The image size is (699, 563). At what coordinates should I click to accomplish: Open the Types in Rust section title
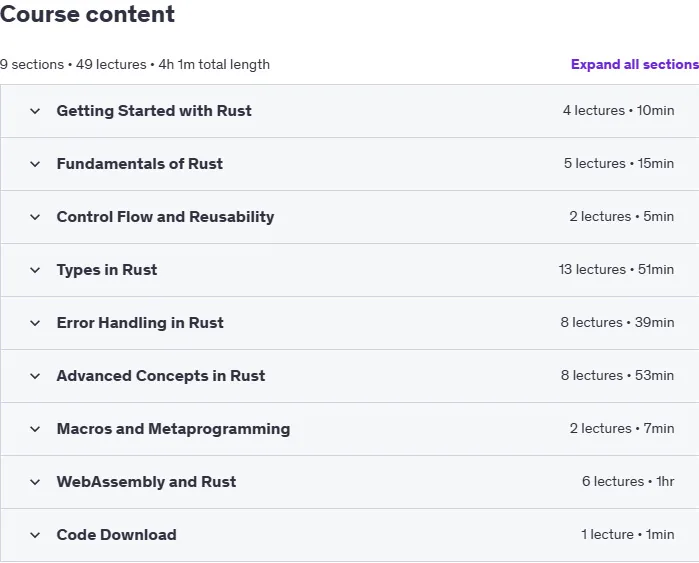coord(107,270)
